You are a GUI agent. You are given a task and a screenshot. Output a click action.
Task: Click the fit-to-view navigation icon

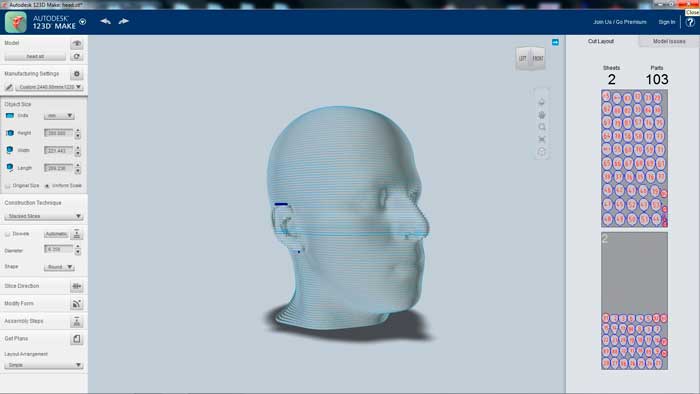point(542,140)
